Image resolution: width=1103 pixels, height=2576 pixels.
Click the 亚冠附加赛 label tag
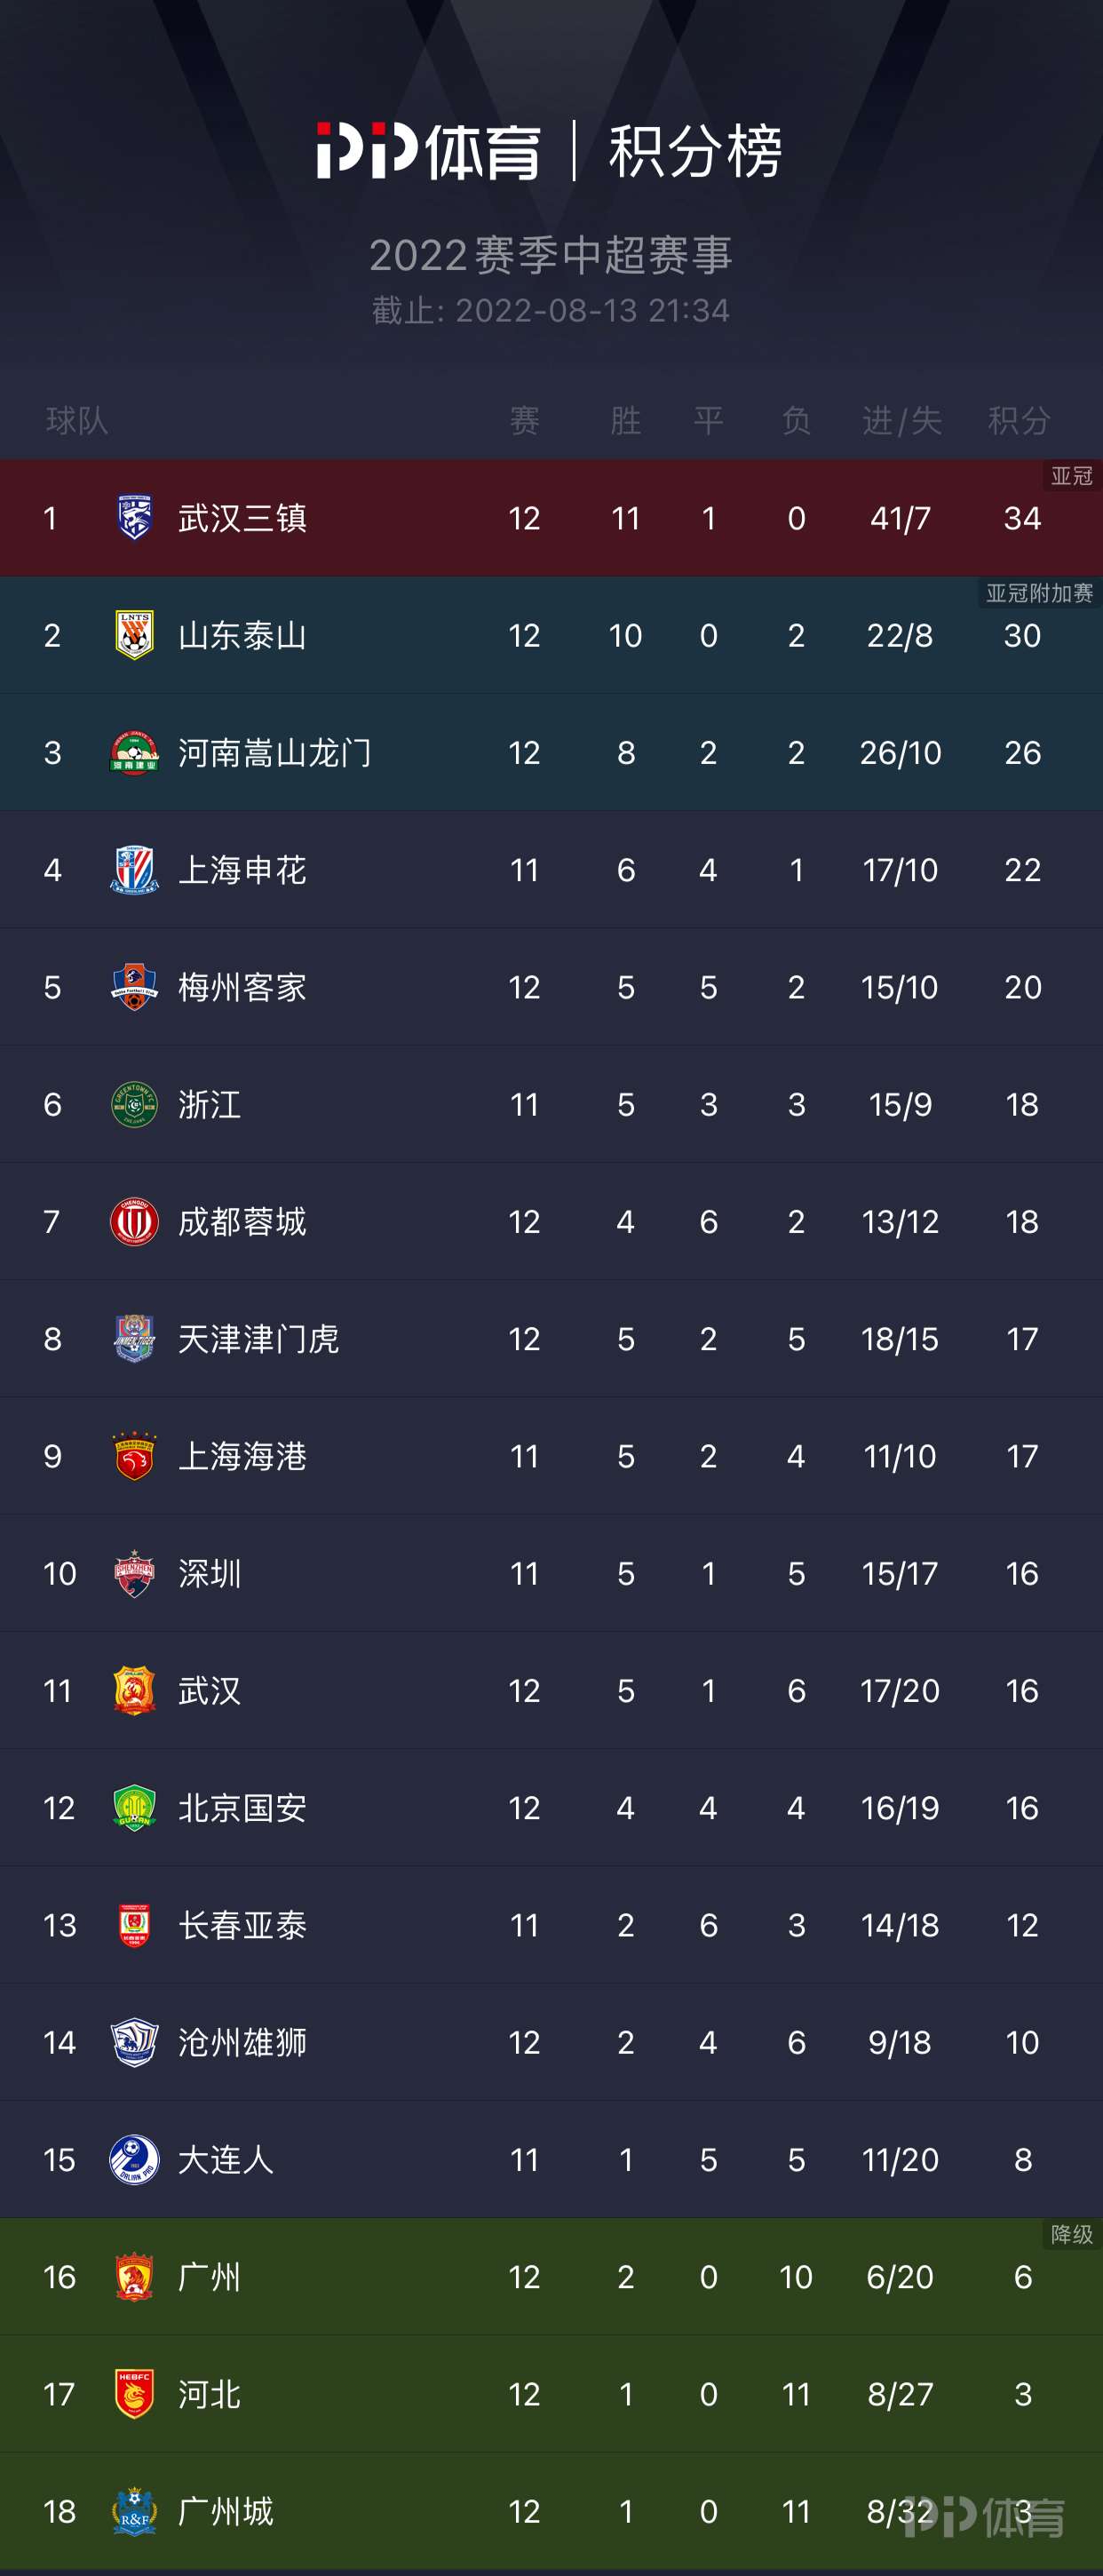[x=1039, y=593]
